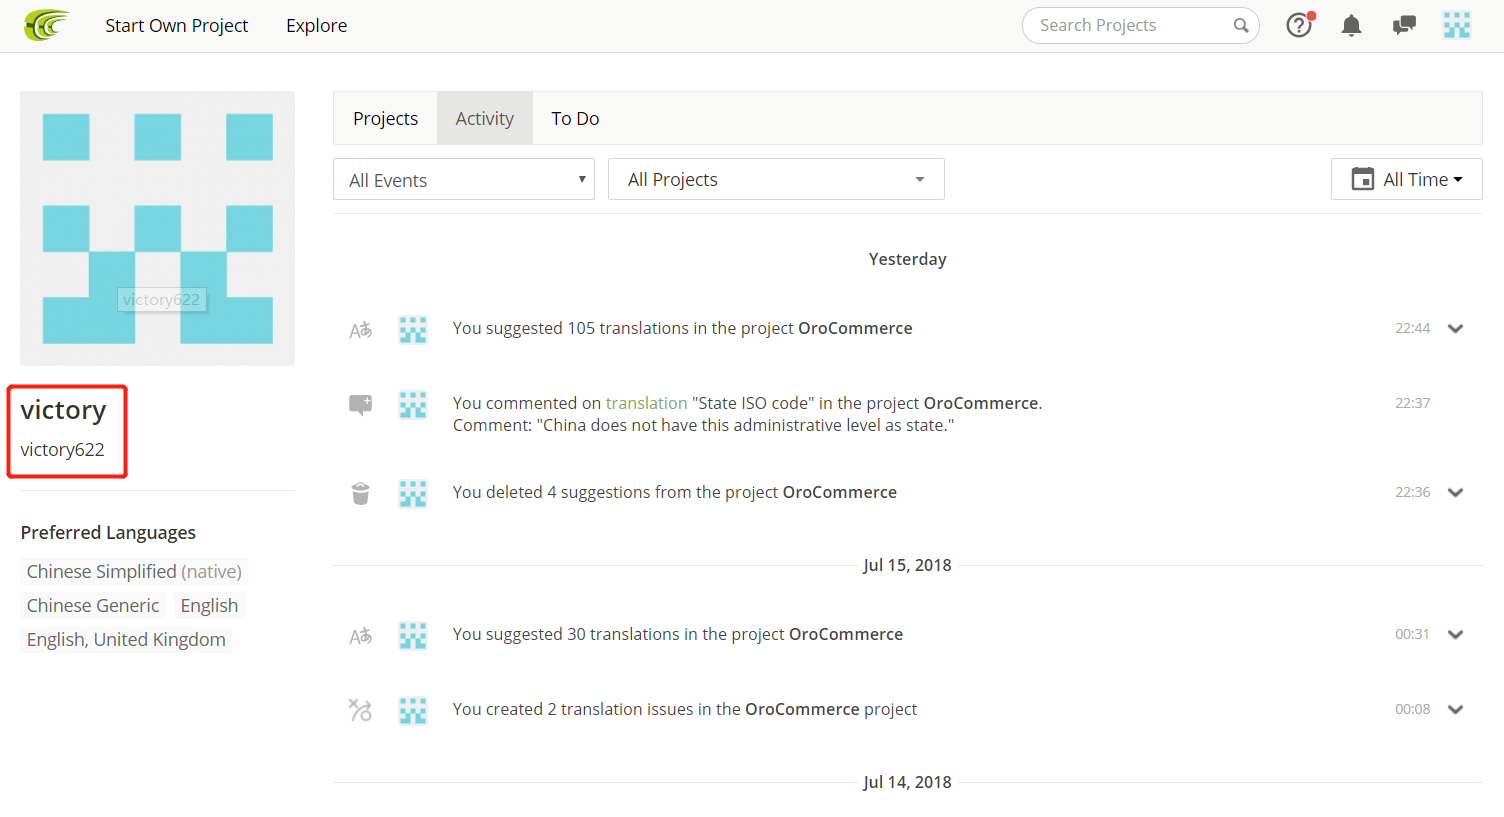Switch to the To Do tab
The width and height of the screenshot is (1504, 817).
click(x=575, y=118)
